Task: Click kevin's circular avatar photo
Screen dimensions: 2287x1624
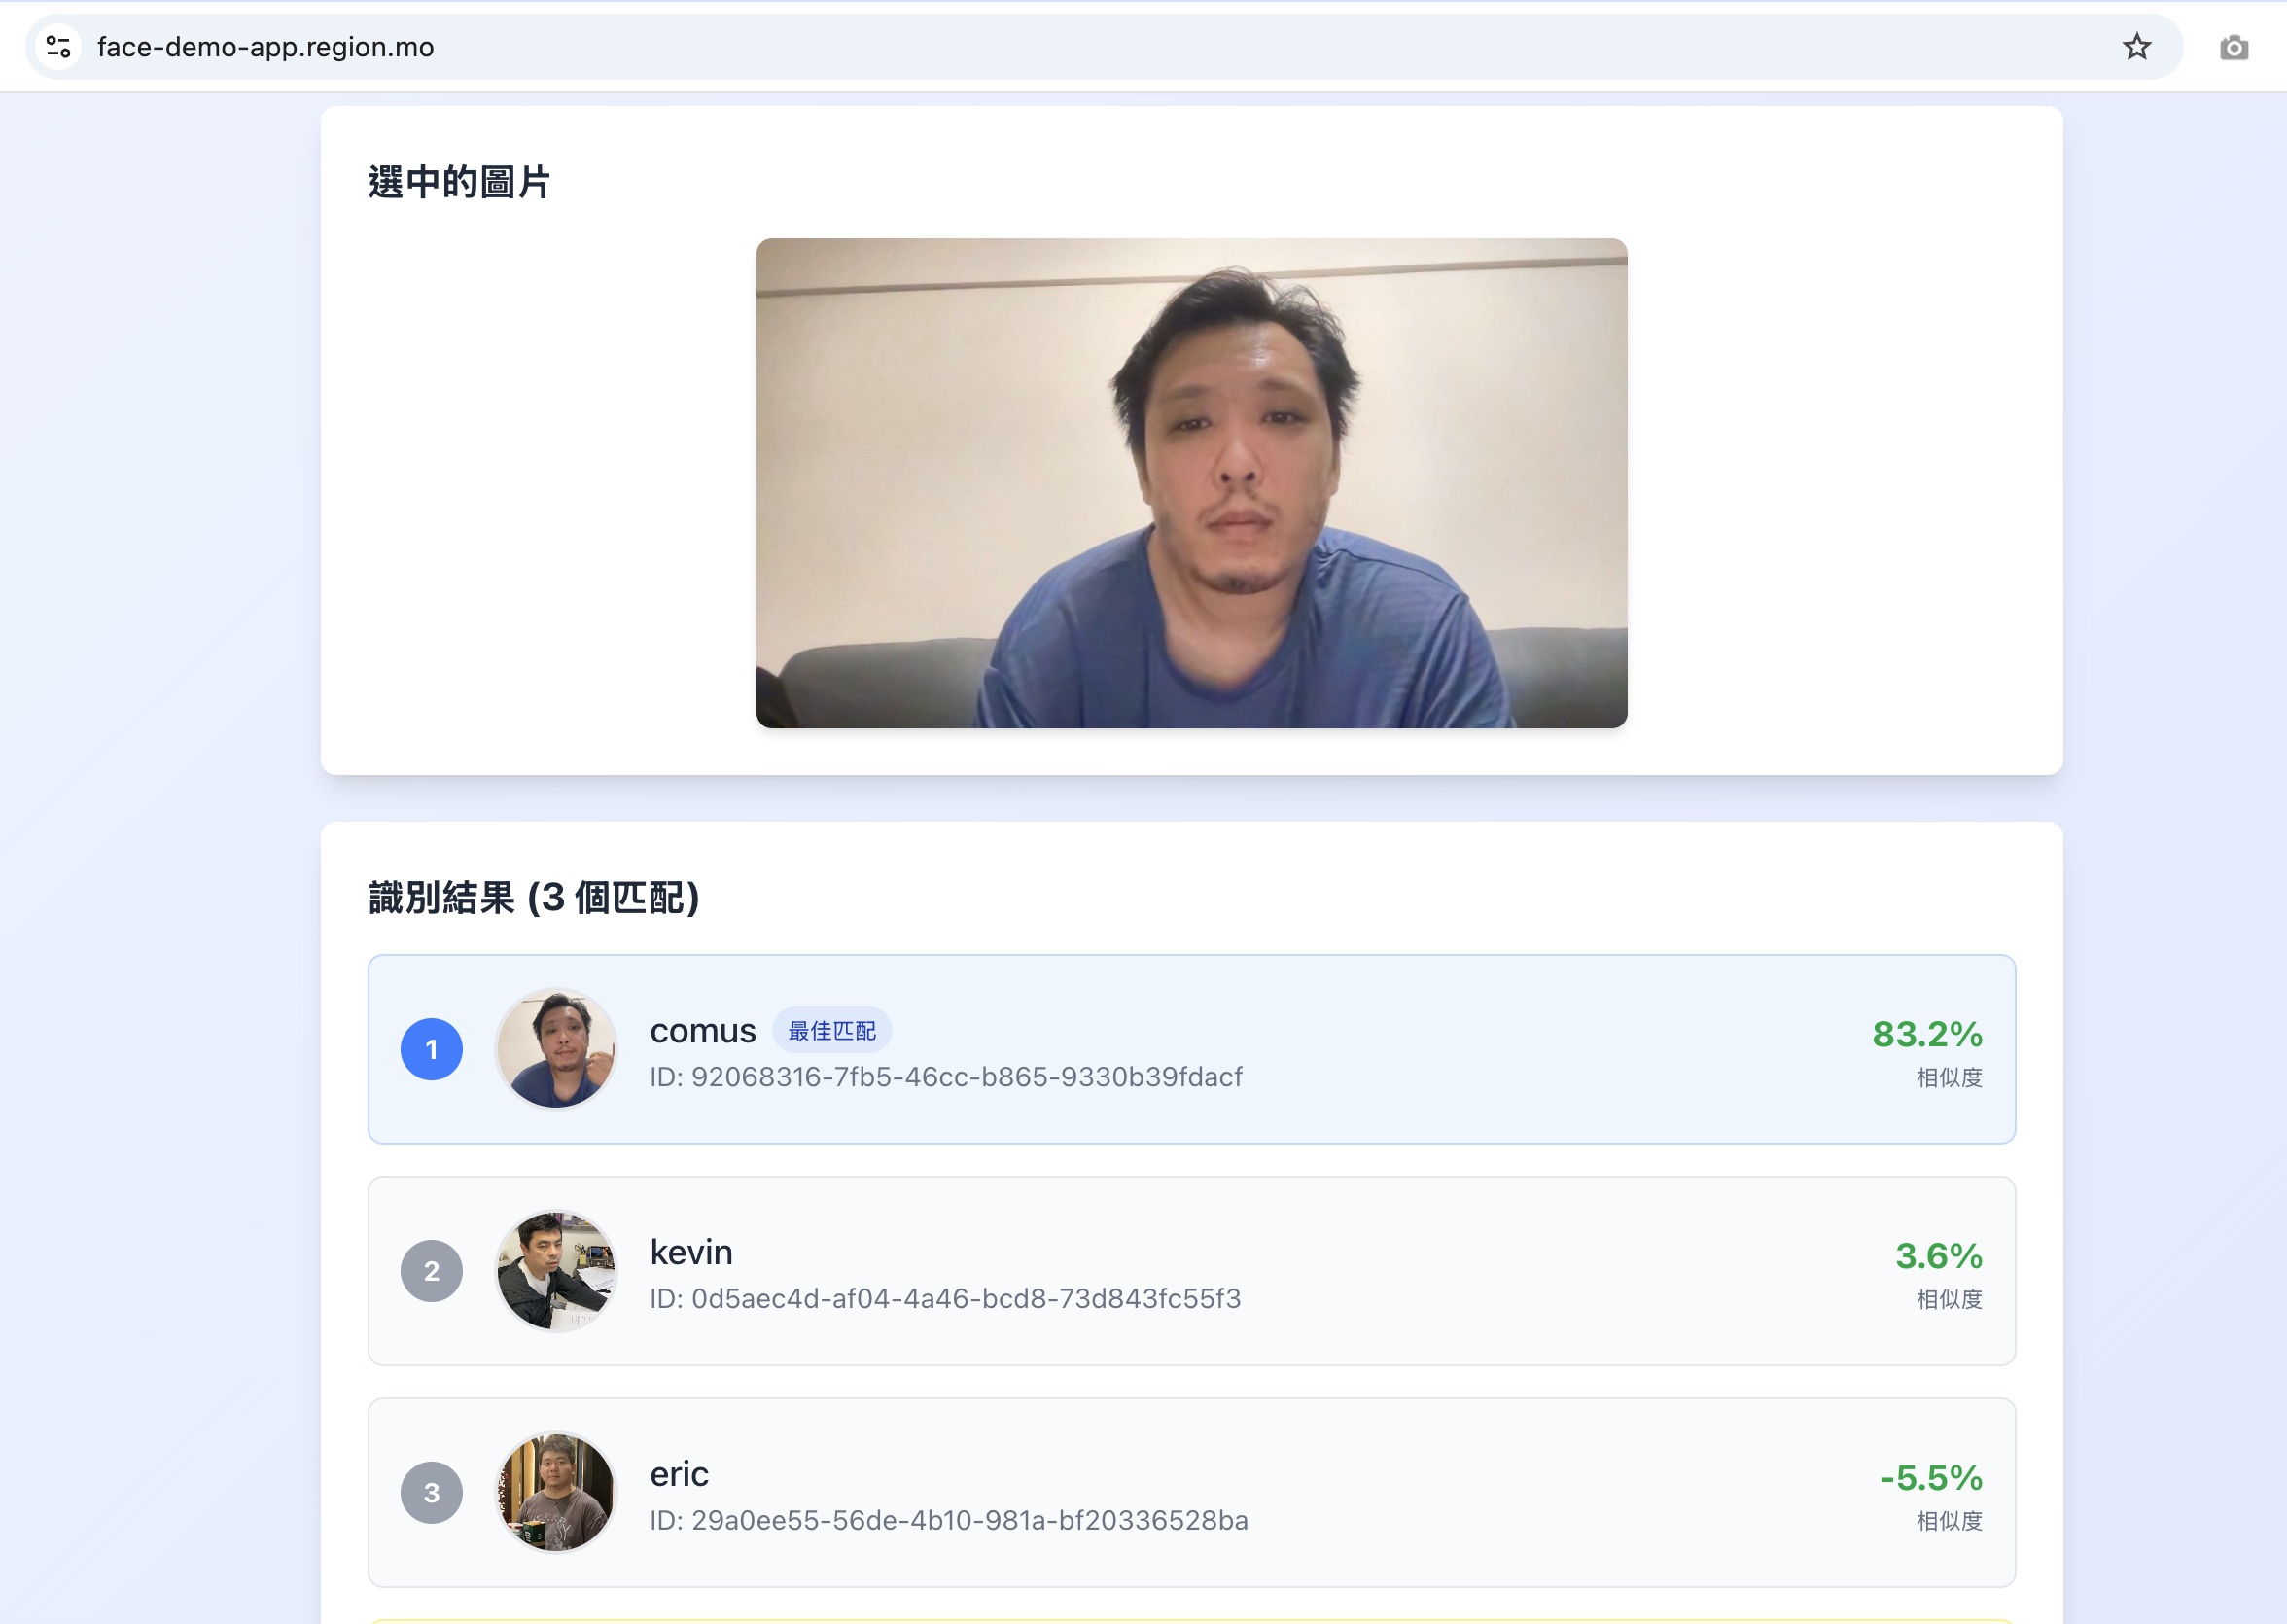Action: 557,1271
